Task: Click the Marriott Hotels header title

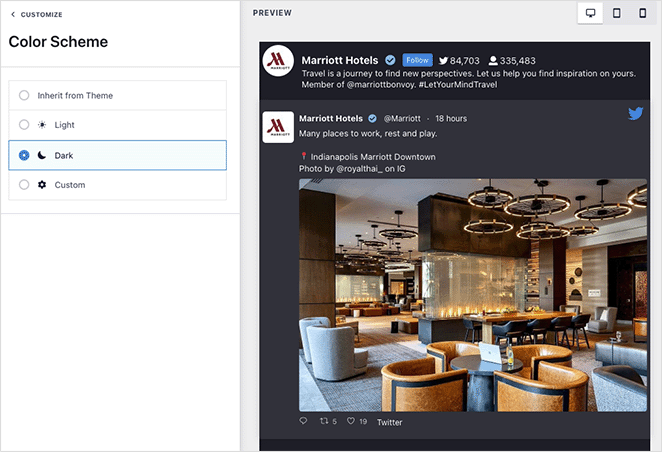Action: (339, 60)
